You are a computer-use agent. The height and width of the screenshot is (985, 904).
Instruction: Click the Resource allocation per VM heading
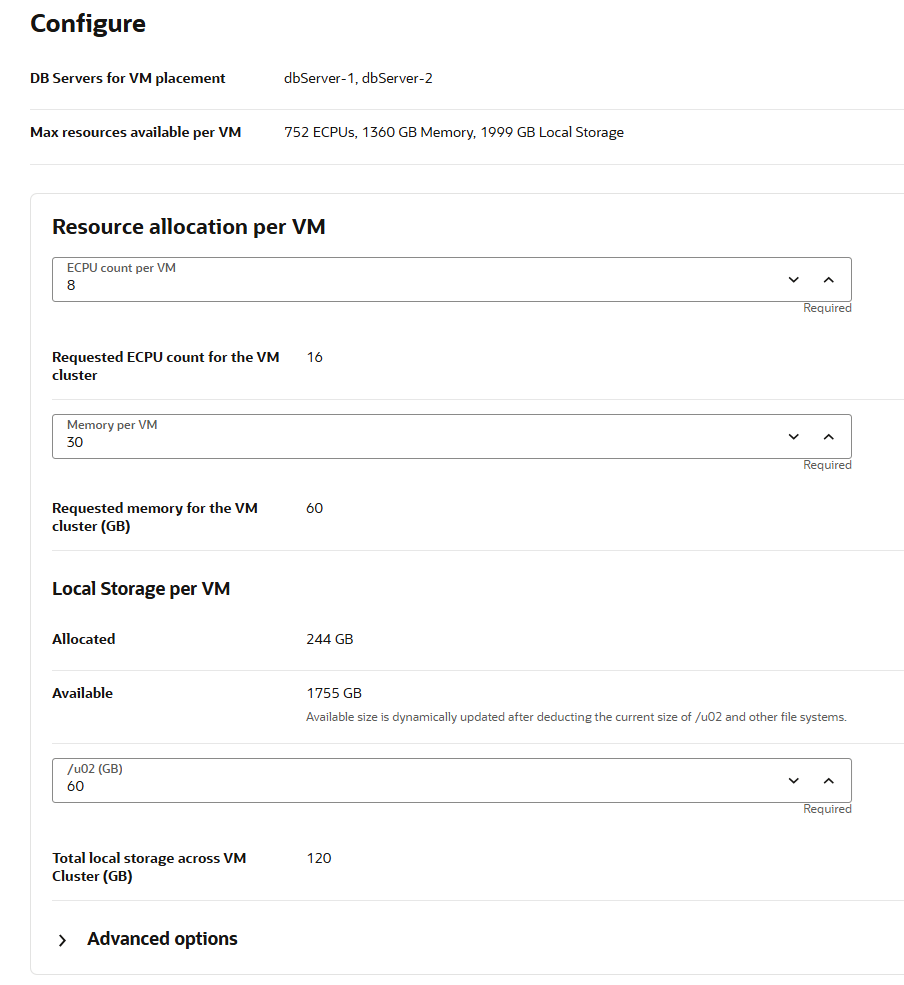point(189,227)
